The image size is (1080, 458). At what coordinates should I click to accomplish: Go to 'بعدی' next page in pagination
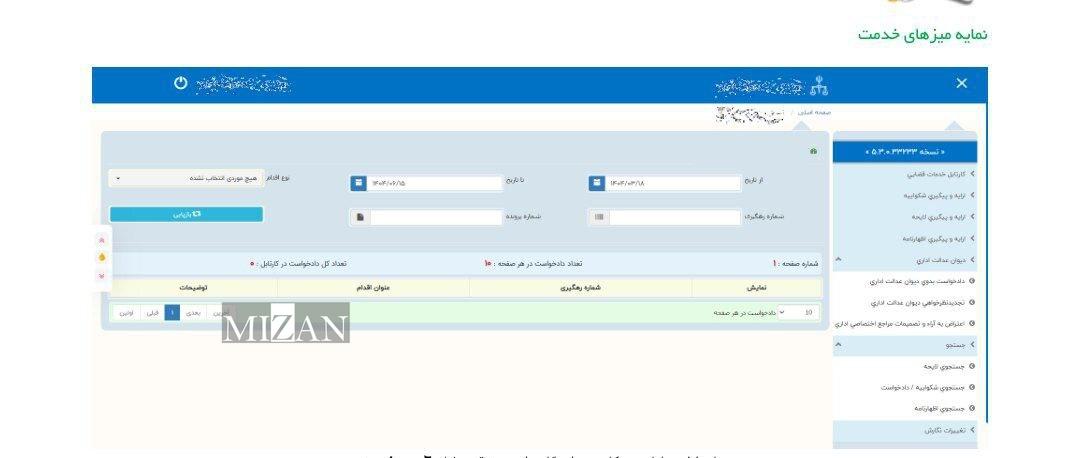[x=194, y=313]
